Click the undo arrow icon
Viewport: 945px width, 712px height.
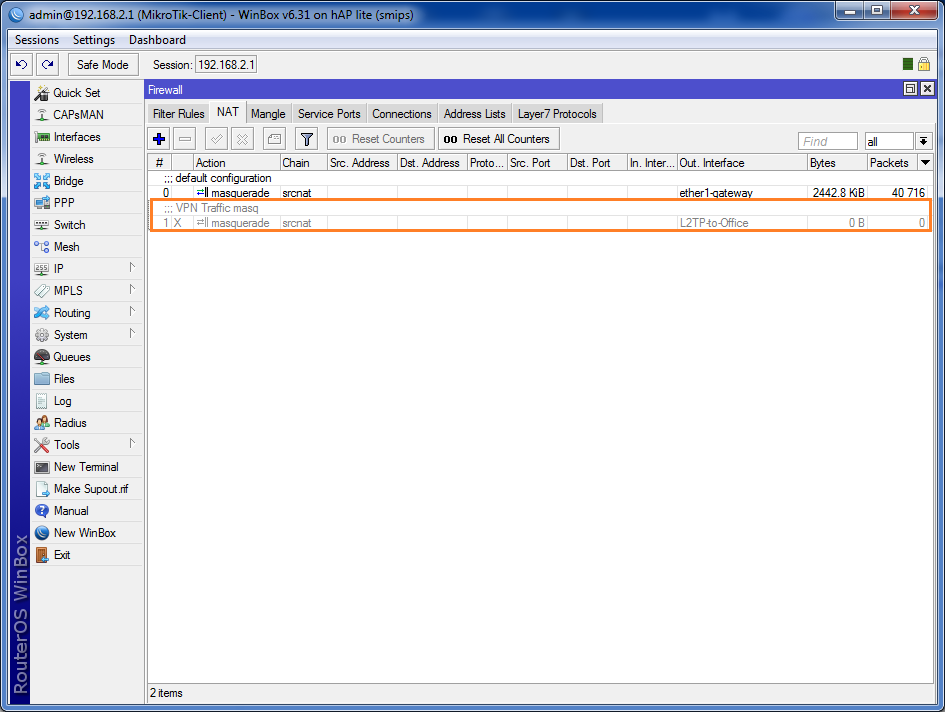[22, 65]
